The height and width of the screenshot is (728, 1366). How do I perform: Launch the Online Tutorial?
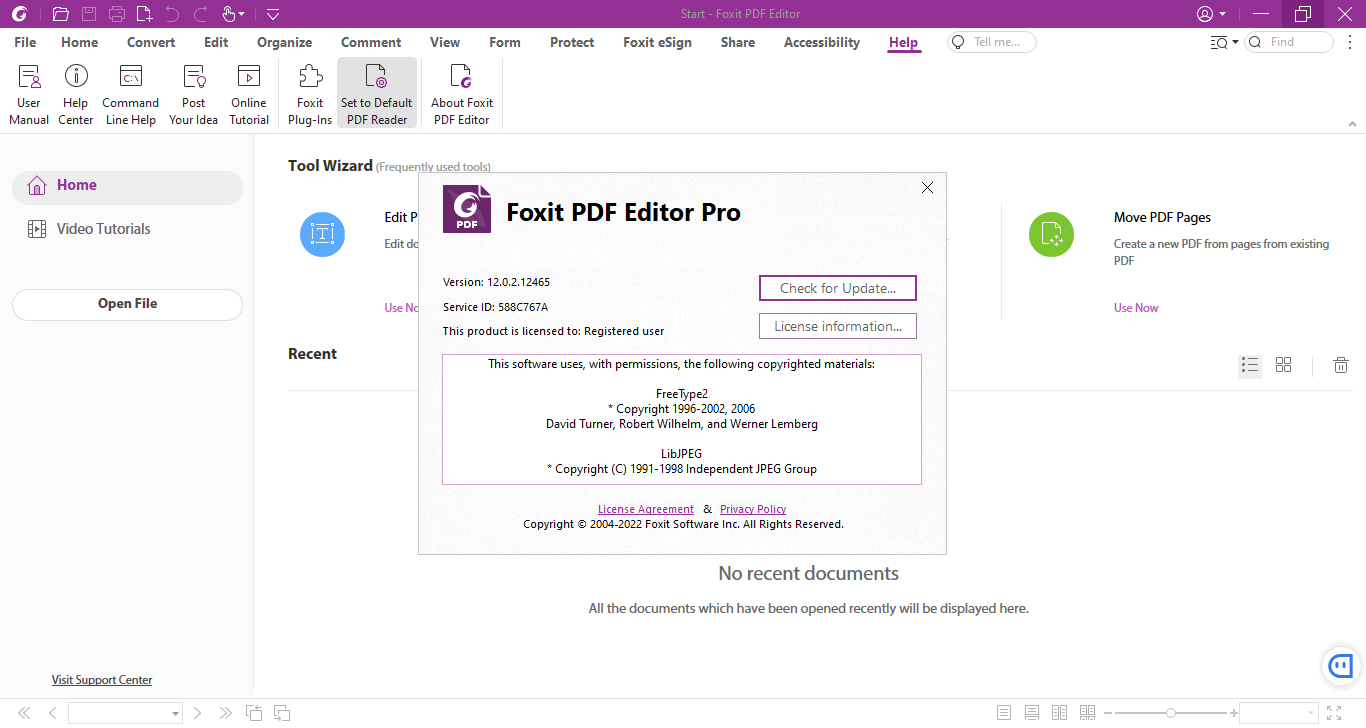coord(248,92)
